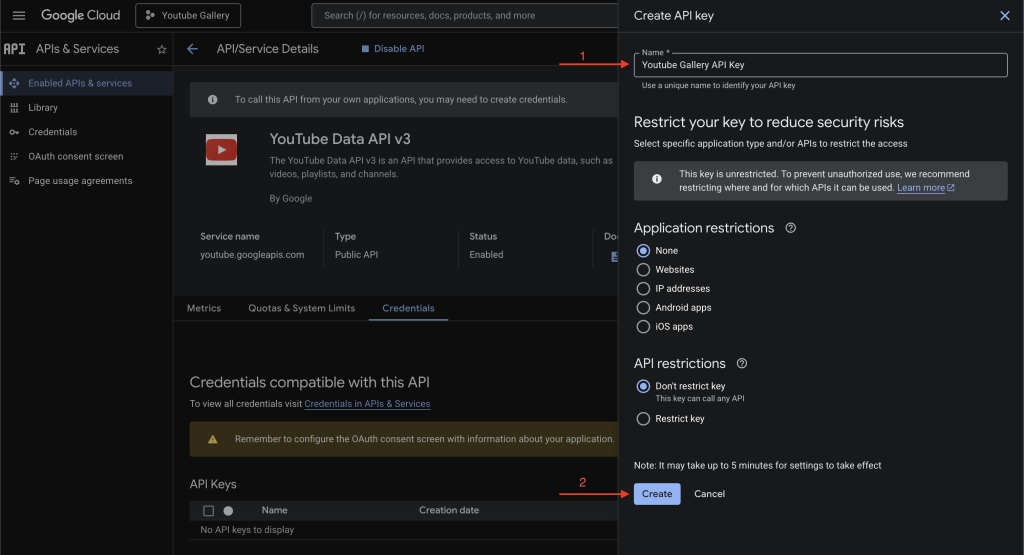The image size is (1024, 555).
Task: Open the Youtube Gallery project selector
Action: click(188, 15)
